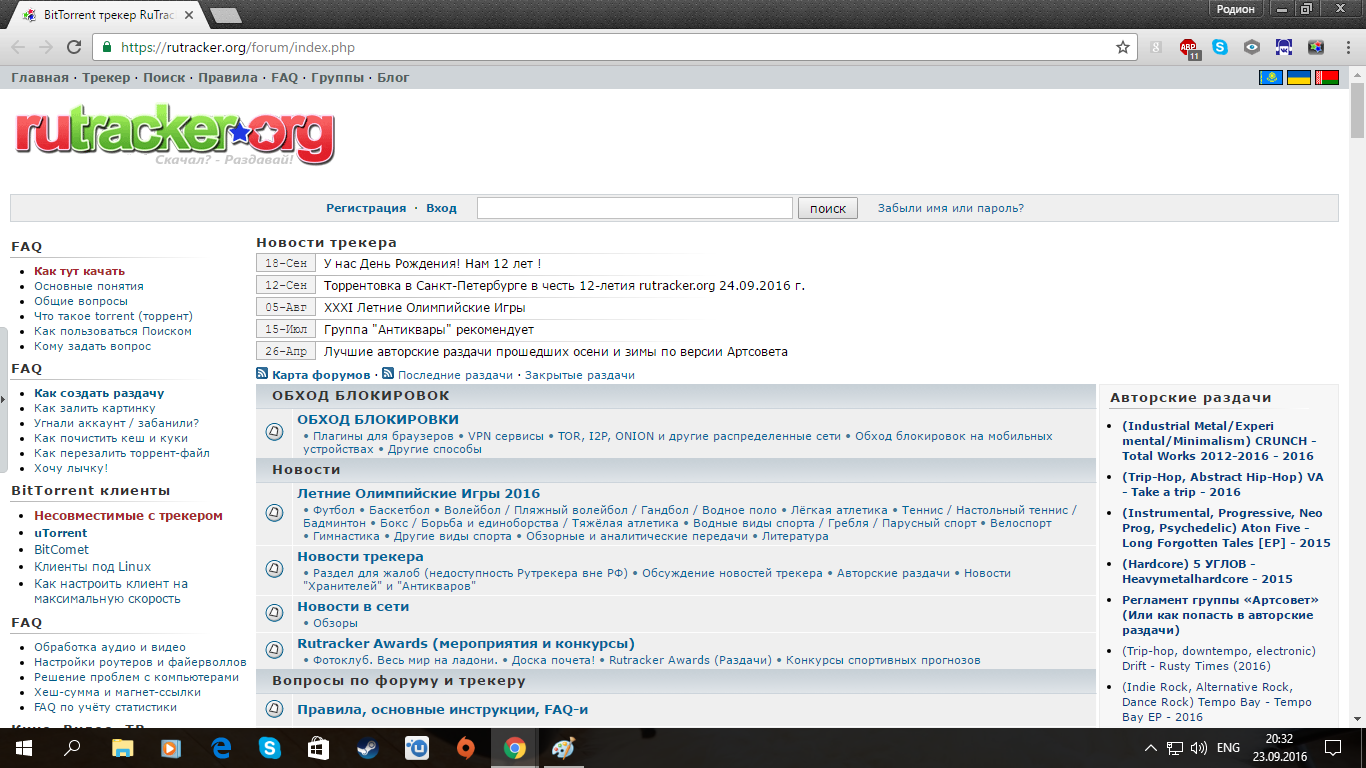1366x768 pixels.
Task: Open the ОБХОД БЛОКИРОВКИ forum link
Action: click(378, 419)
